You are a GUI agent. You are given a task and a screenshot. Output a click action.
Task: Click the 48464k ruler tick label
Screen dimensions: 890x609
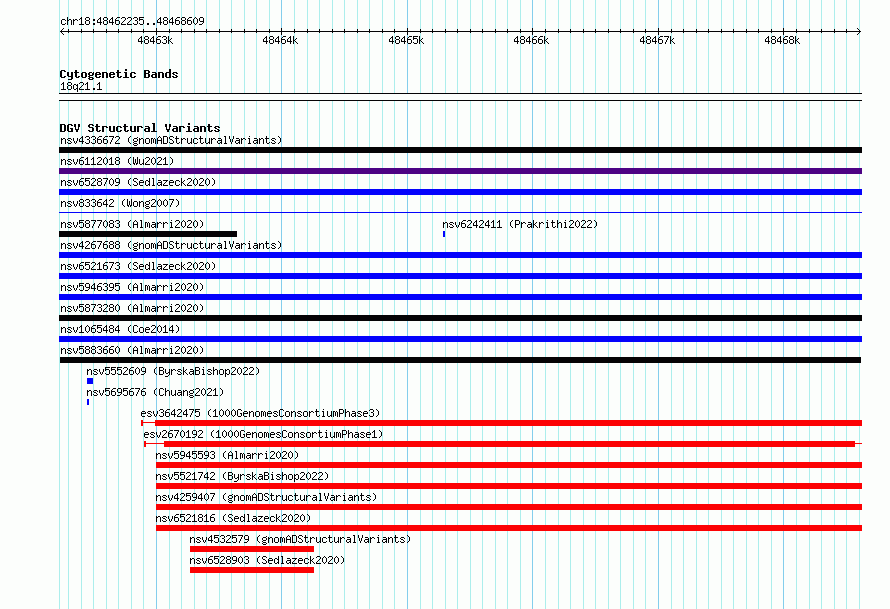coord(280,40)
